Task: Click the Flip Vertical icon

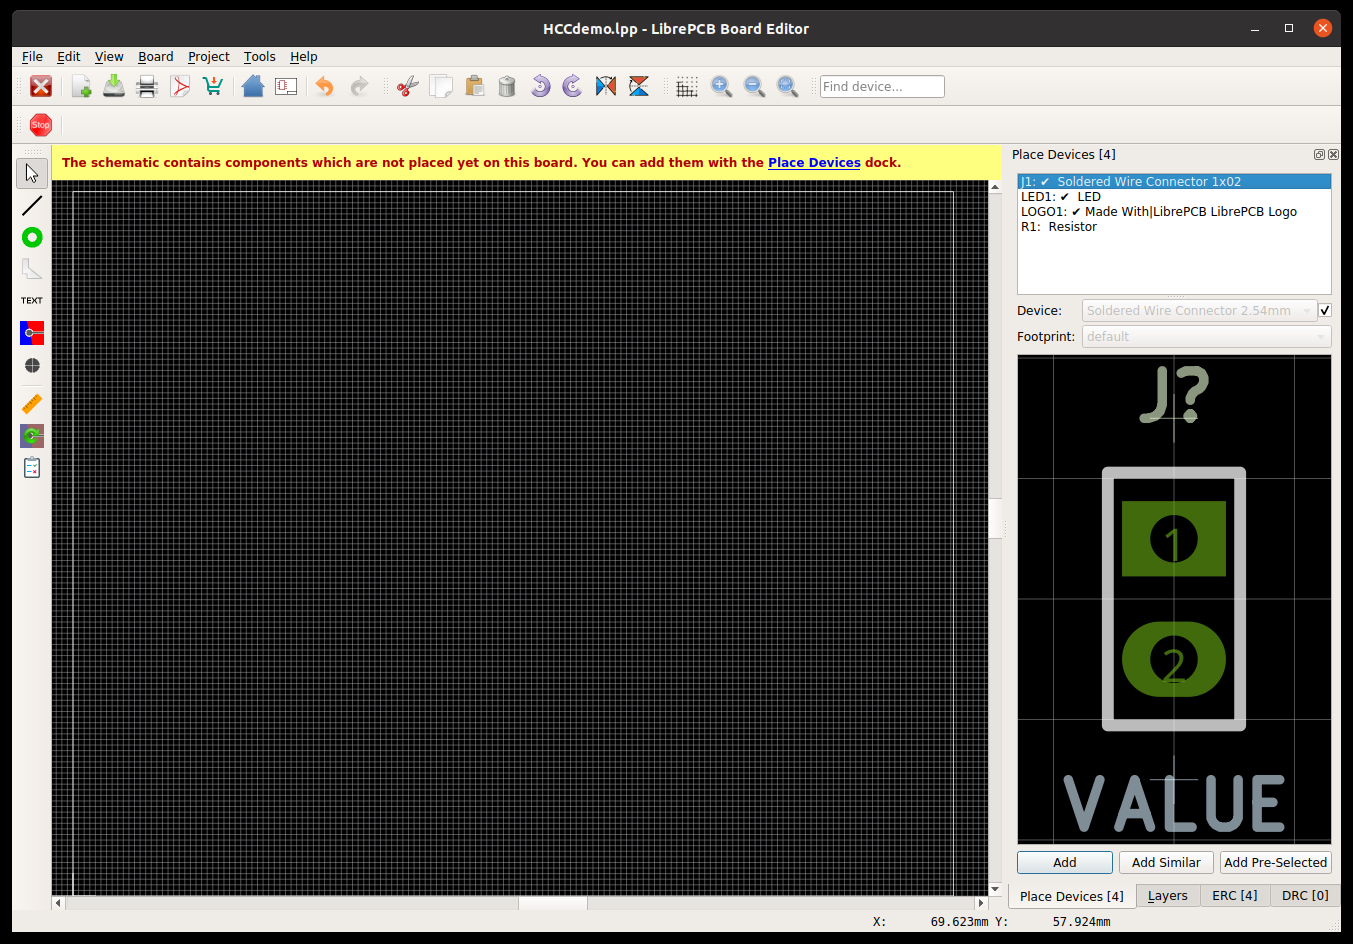Action: pyautogui.click(x=639, y=87)
